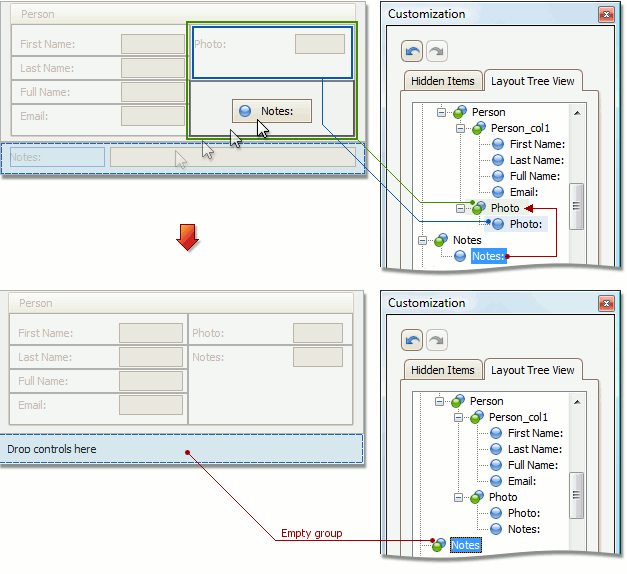Click Person group header in lower form
The width and height of the screenshot is (627, 574).
pos(181,303)
